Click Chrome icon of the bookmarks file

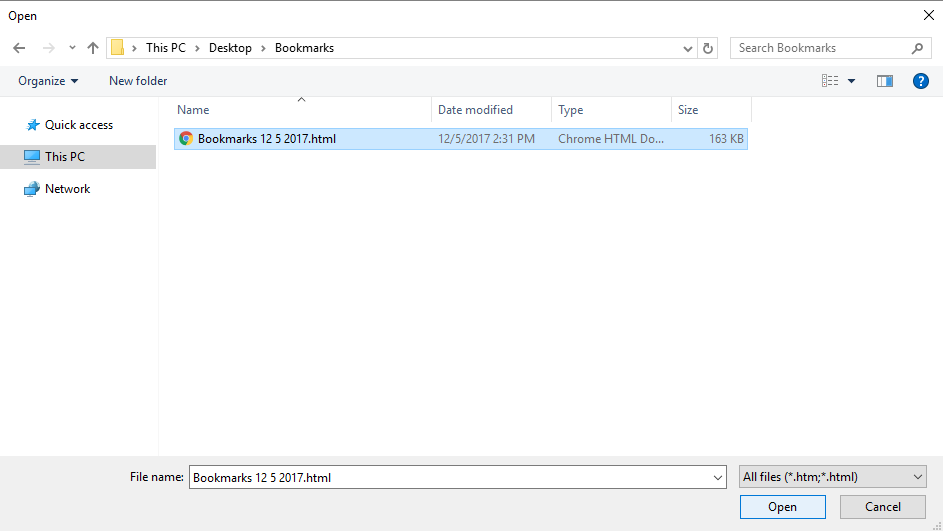coord(186,139)
